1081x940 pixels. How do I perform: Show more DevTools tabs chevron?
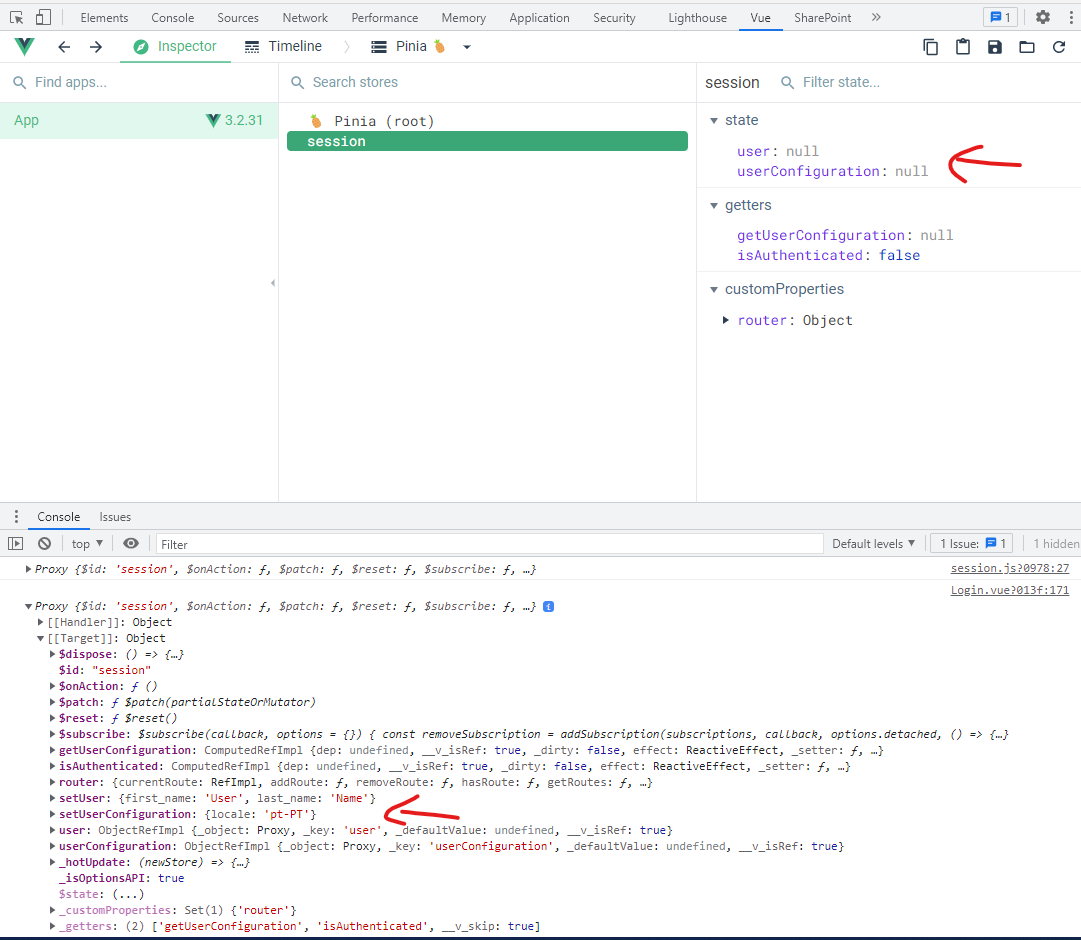[x=876, y=17]
